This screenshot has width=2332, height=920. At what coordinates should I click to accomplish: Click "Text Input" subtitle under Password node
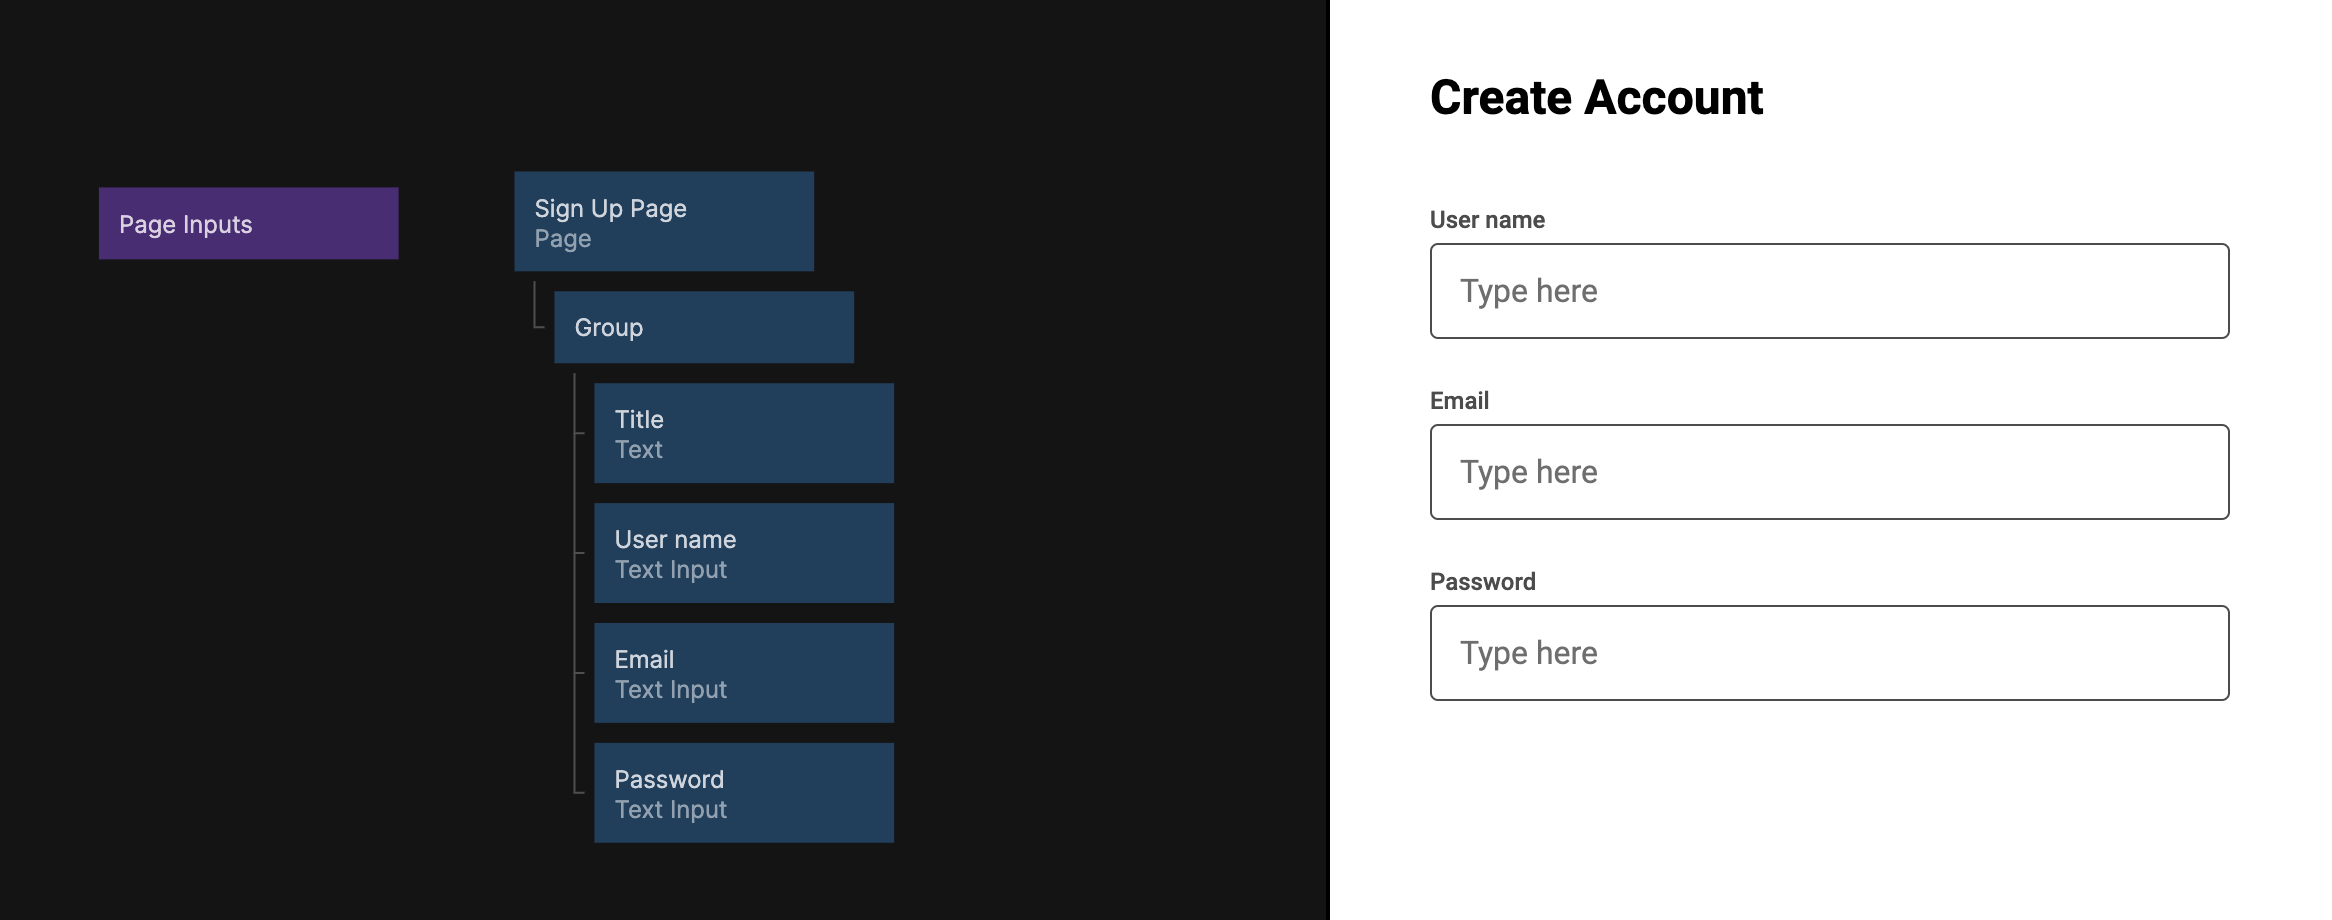pyautogui.click(x=671, y=810)
